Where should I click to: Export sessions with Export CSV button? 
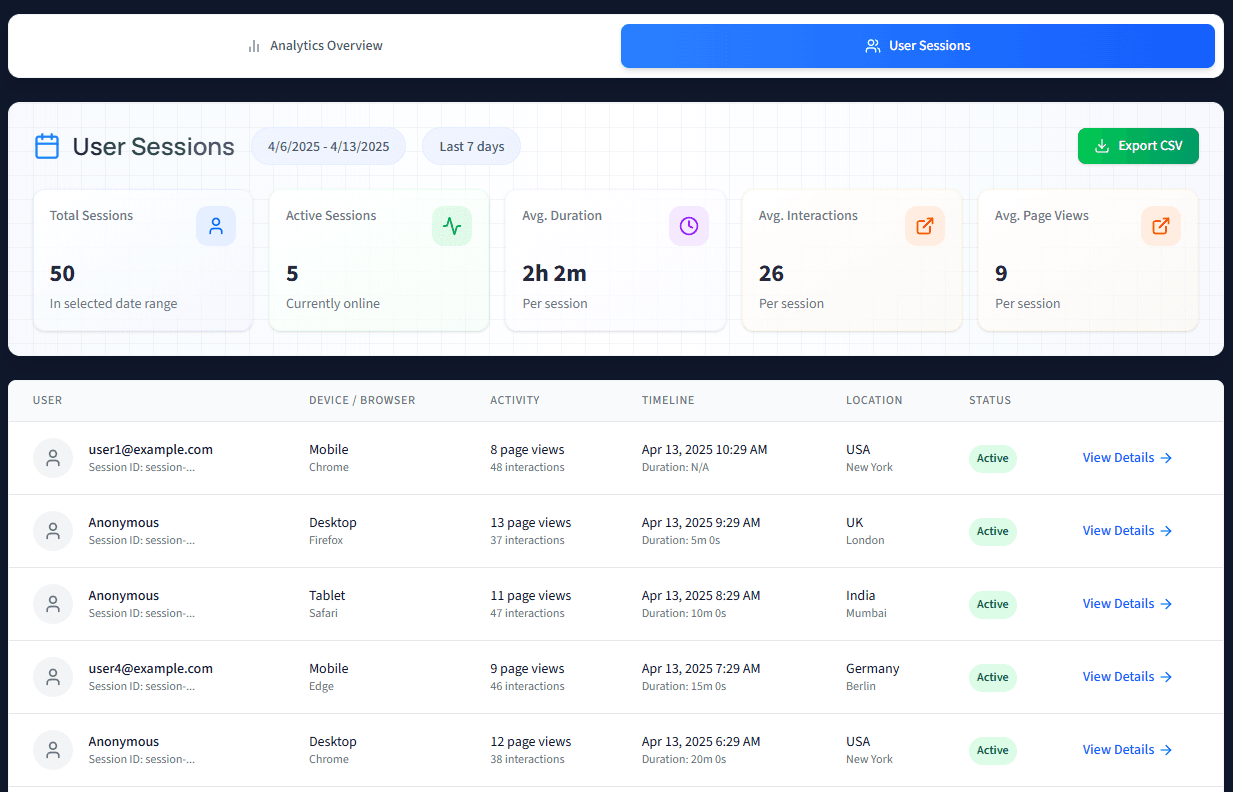click(x=1138, y=146)
